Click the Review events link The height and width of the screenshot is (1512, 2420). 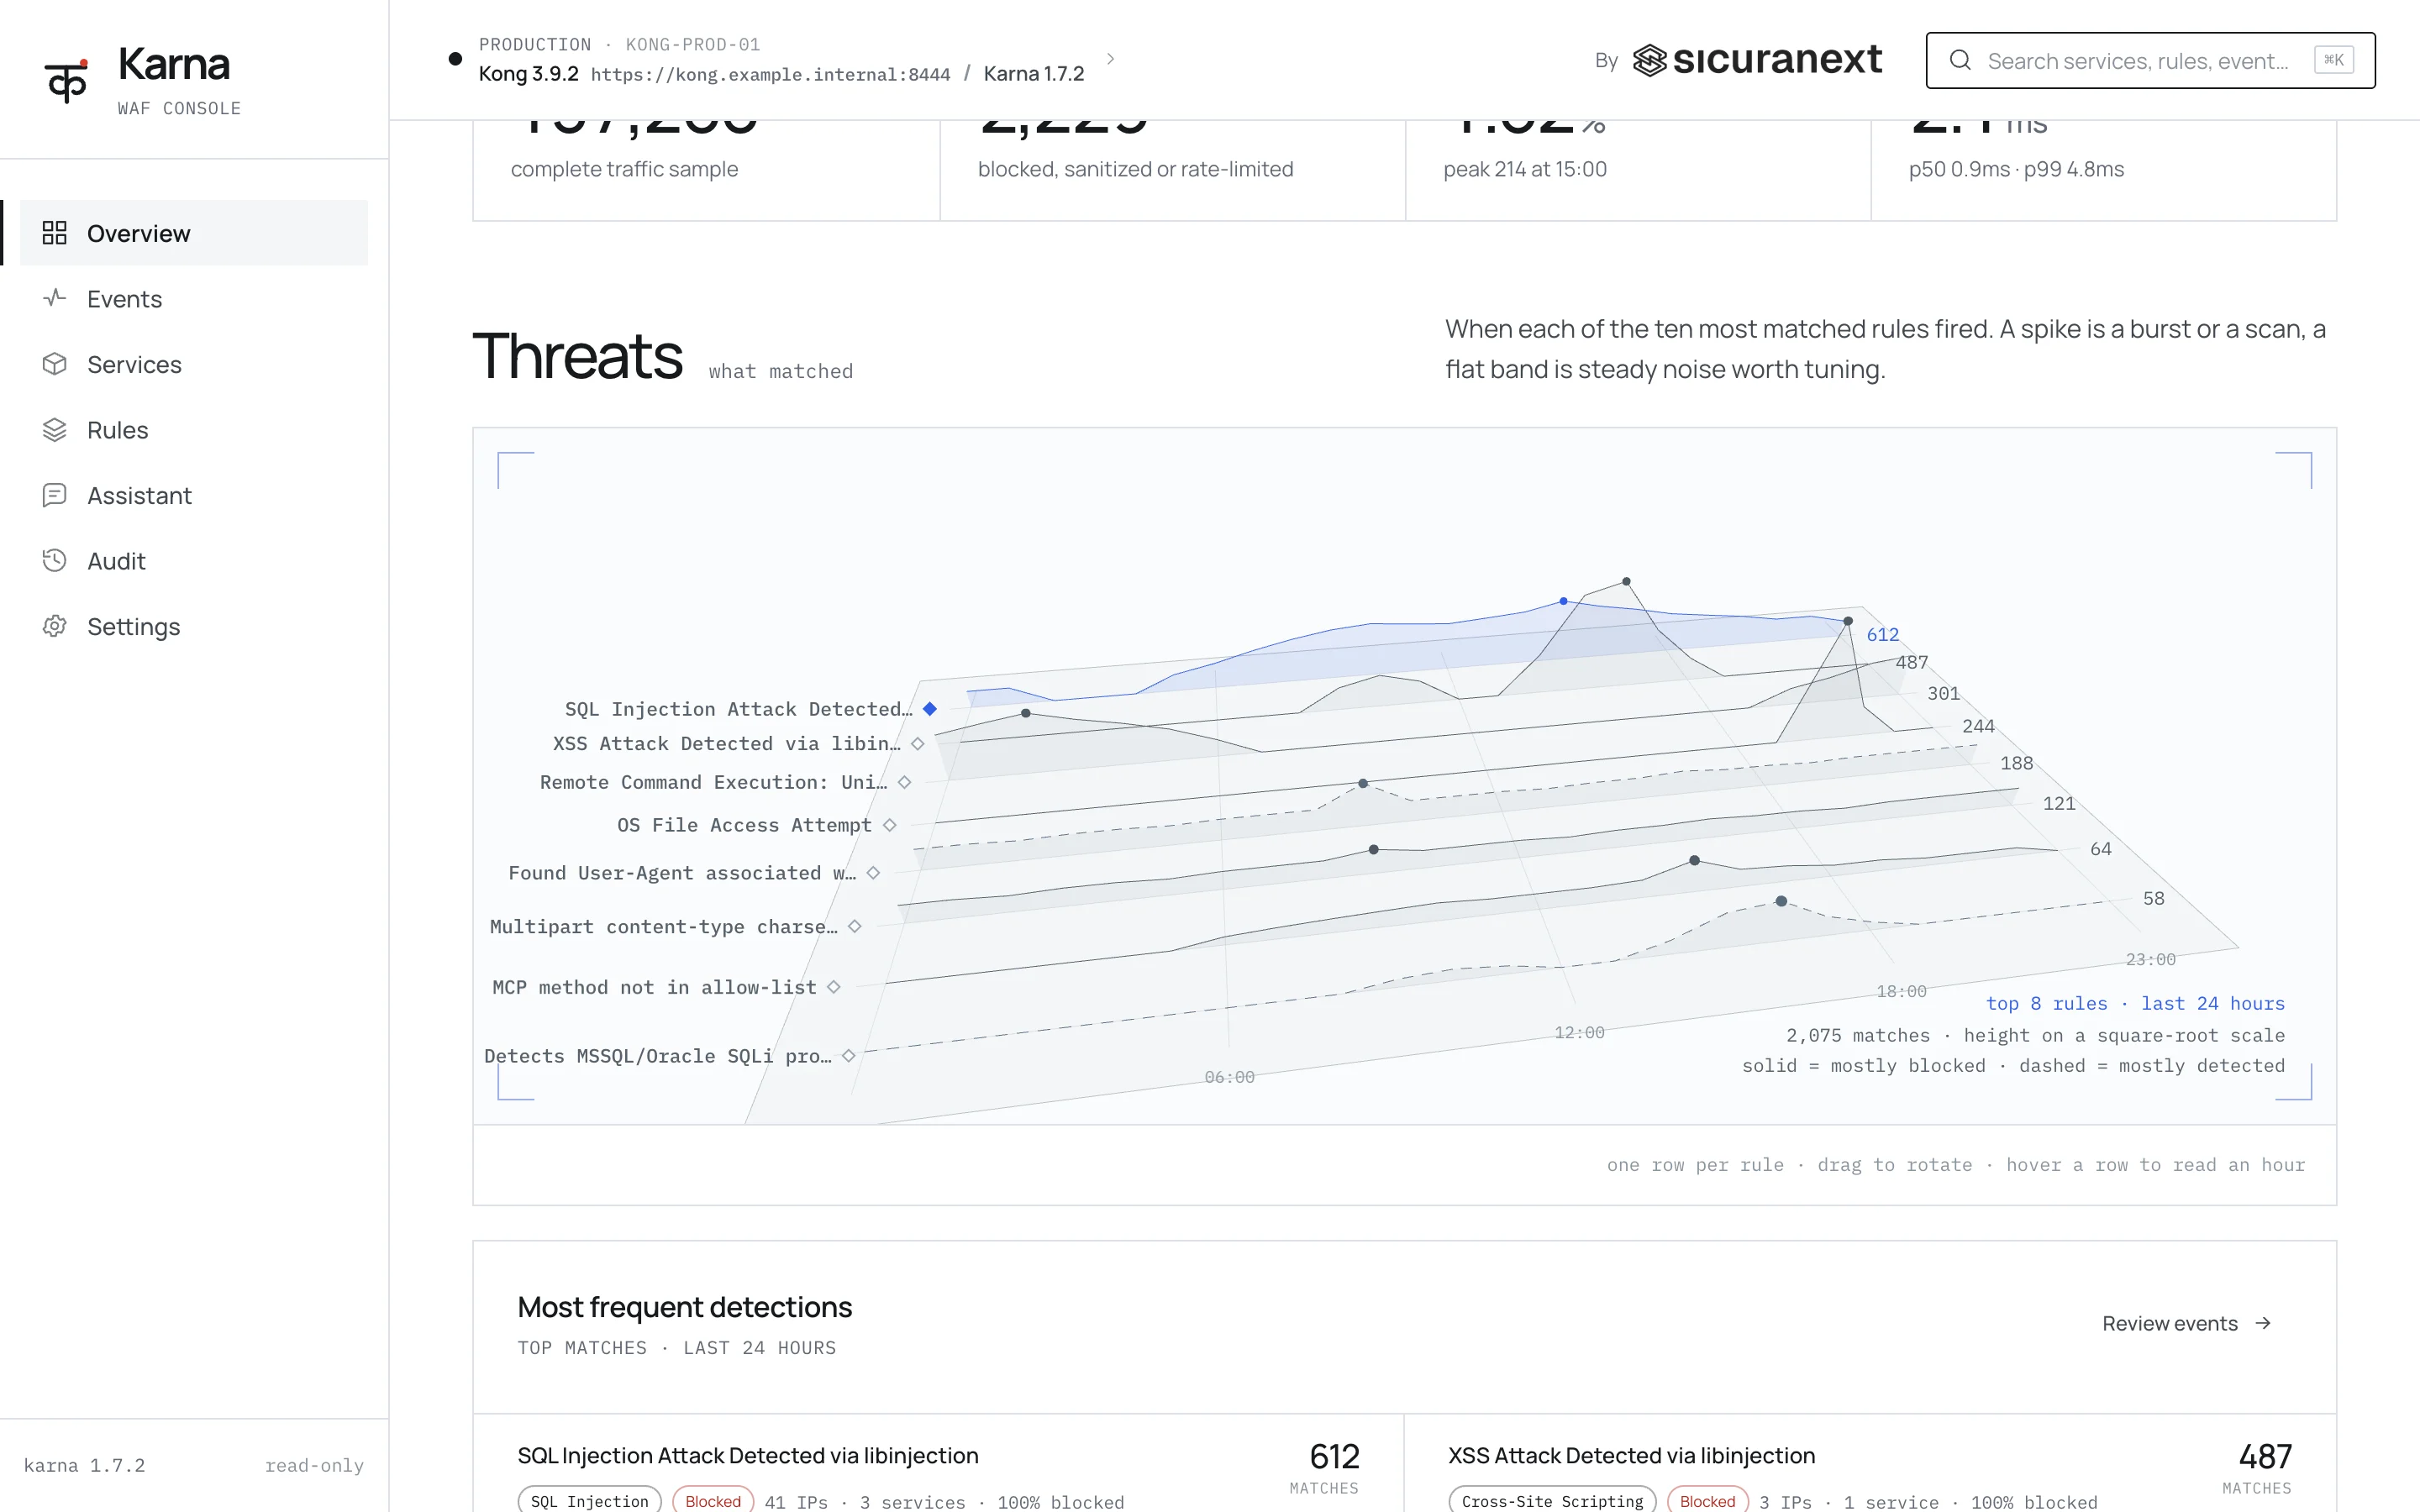pos(2187,1323)
